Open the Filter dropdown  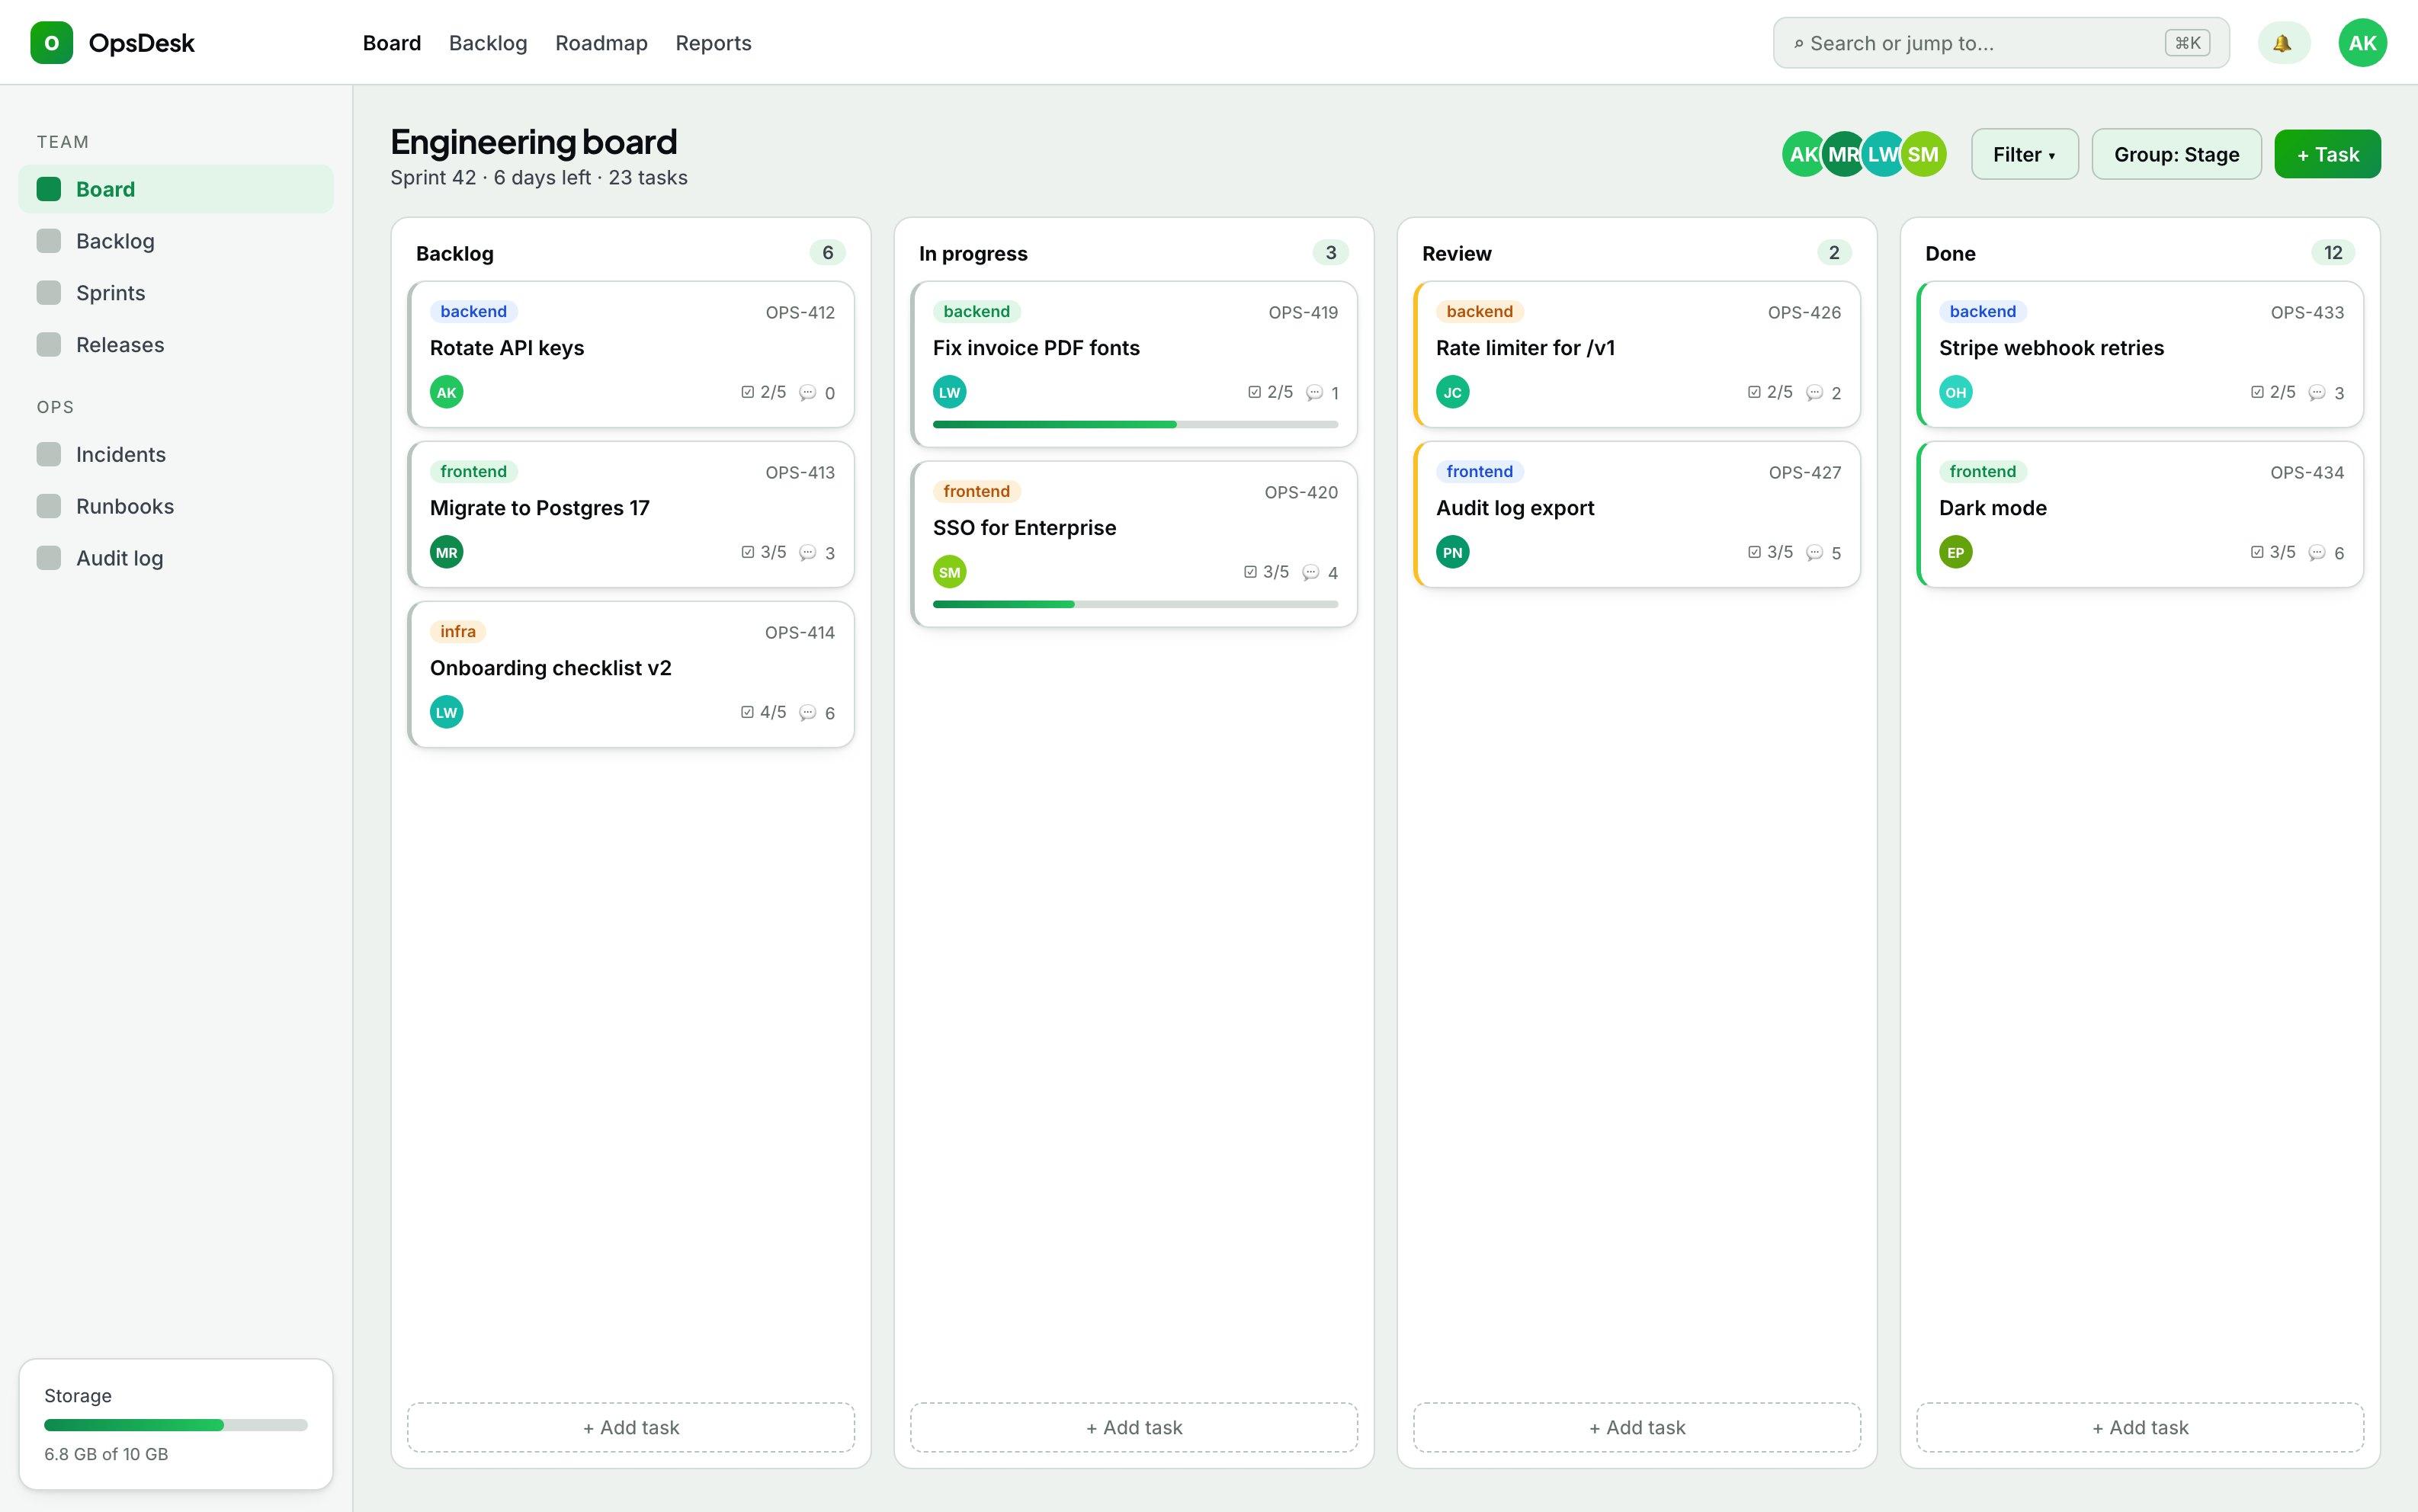click(2025, 154)
